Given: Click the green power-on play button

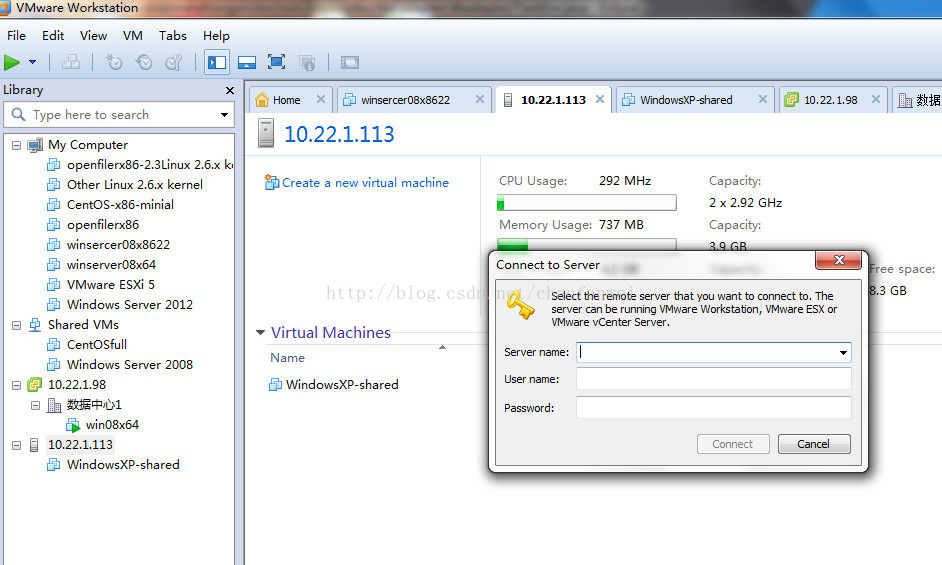Looking at the screenshot, I should [x=12, y=62].
